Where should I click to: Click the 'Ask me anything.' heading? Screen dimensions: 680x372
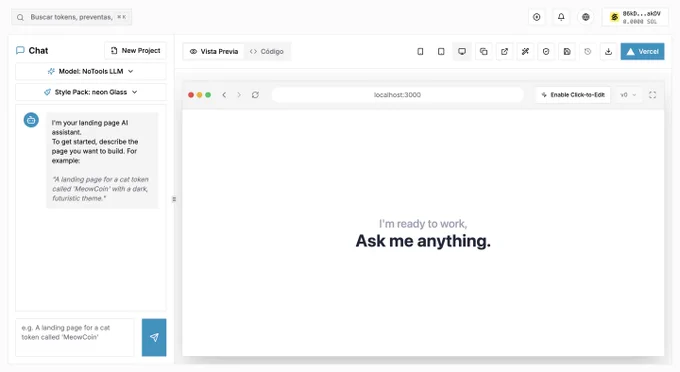(423, 241)
